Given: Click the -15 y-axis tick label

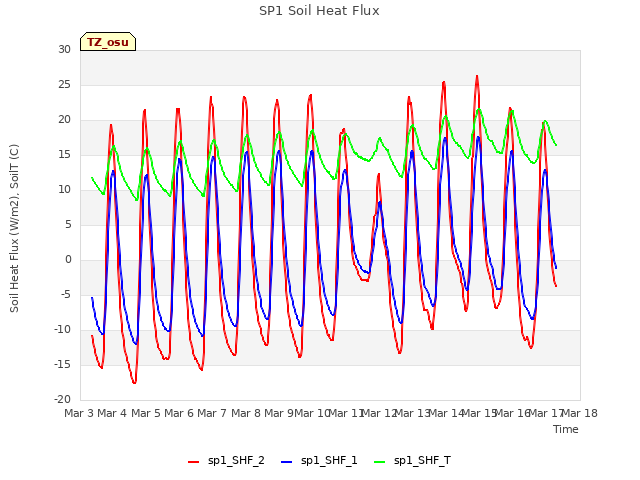Looking at the screenshot, I should coord(62,365).
